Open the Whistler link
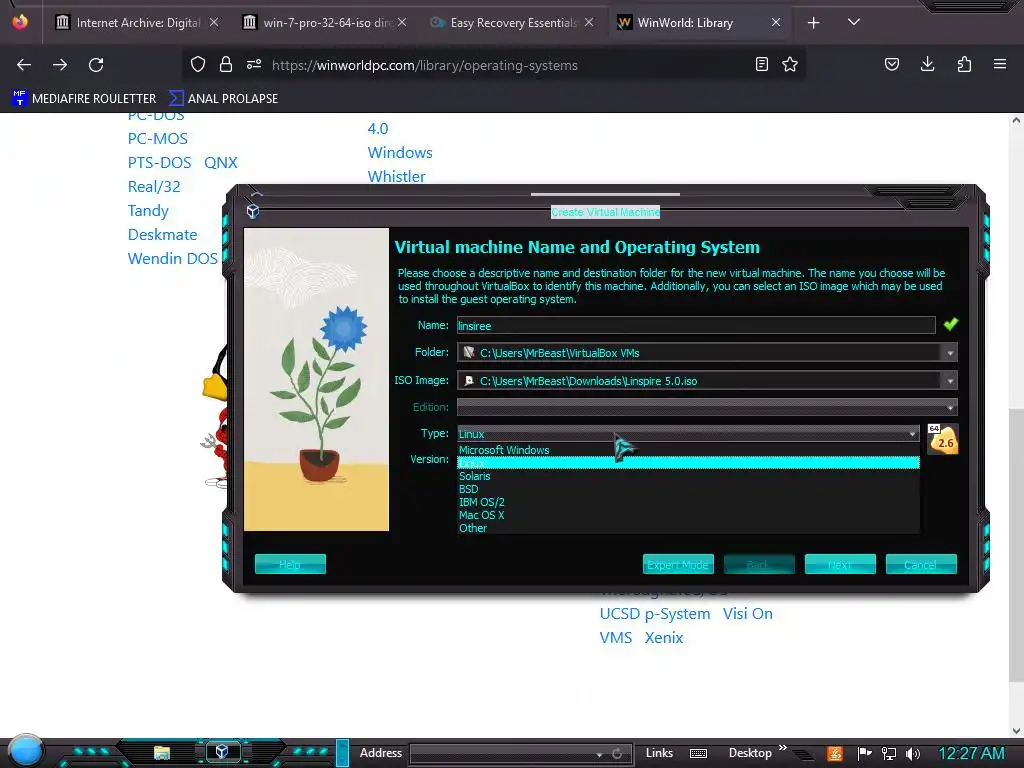The width and height of the screenshot is (1024, 768). (x=396, y=176)
